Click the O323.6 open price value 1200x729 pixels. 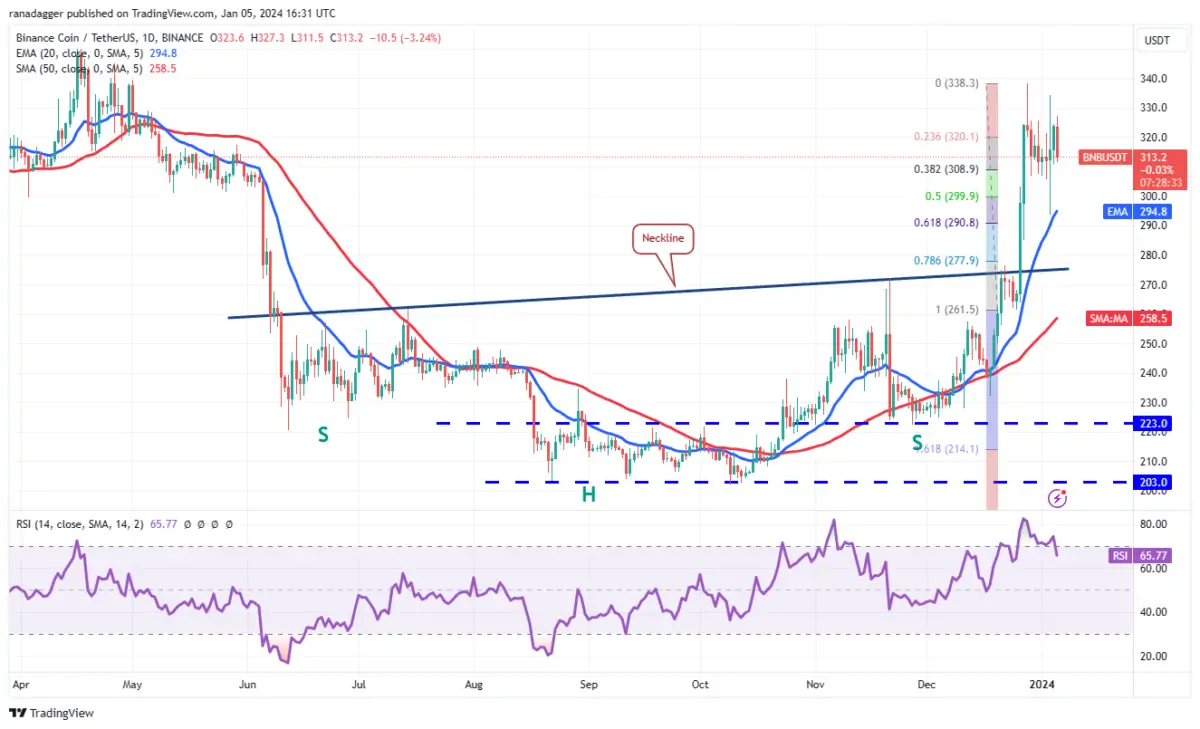229,38
